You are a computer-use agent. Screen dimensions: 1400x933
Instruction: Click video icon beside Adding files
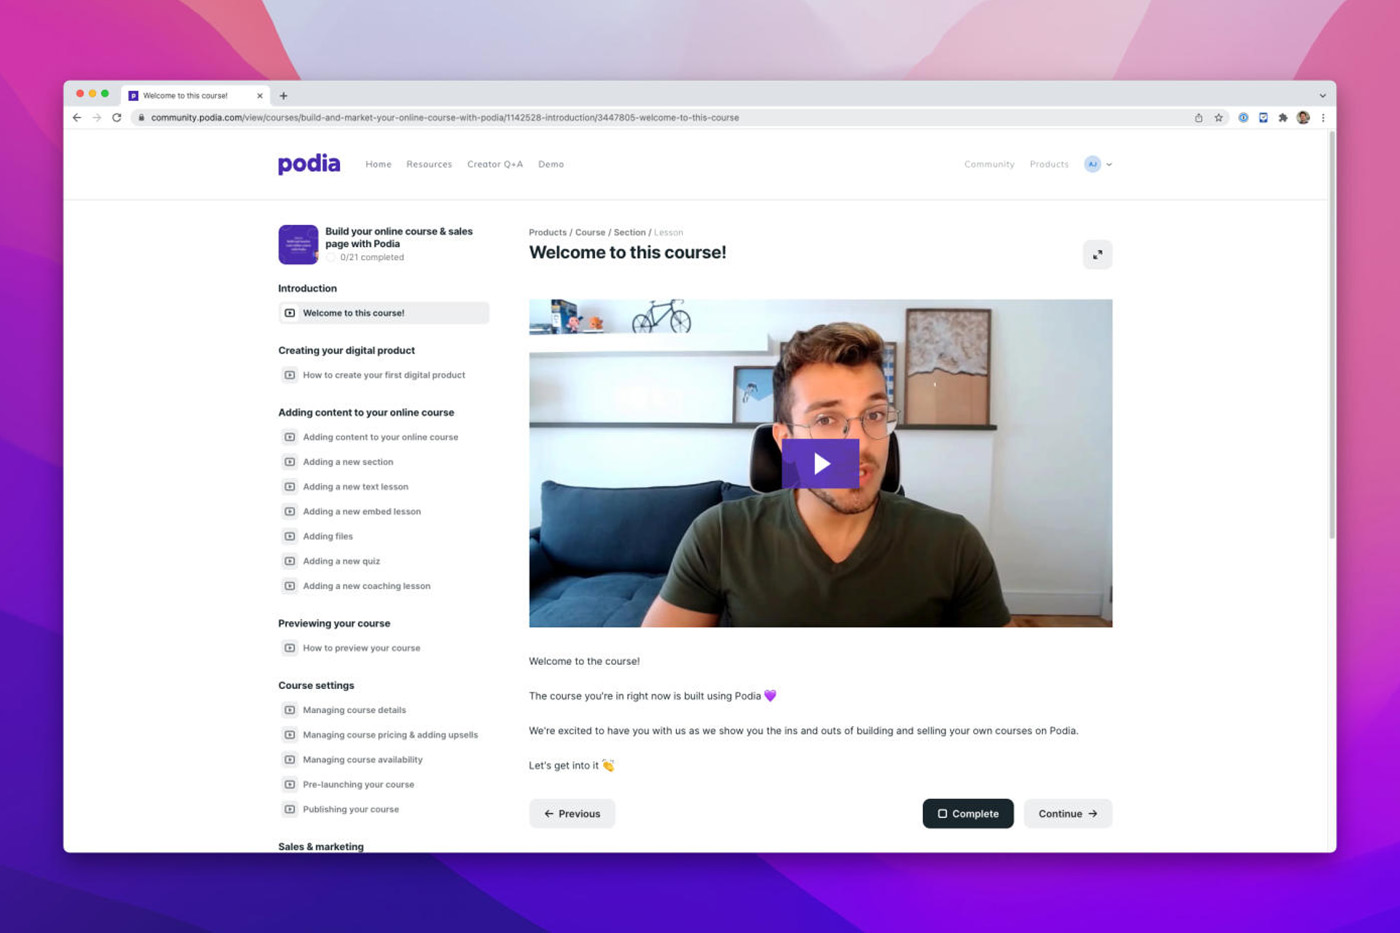[x=290, y=536]
